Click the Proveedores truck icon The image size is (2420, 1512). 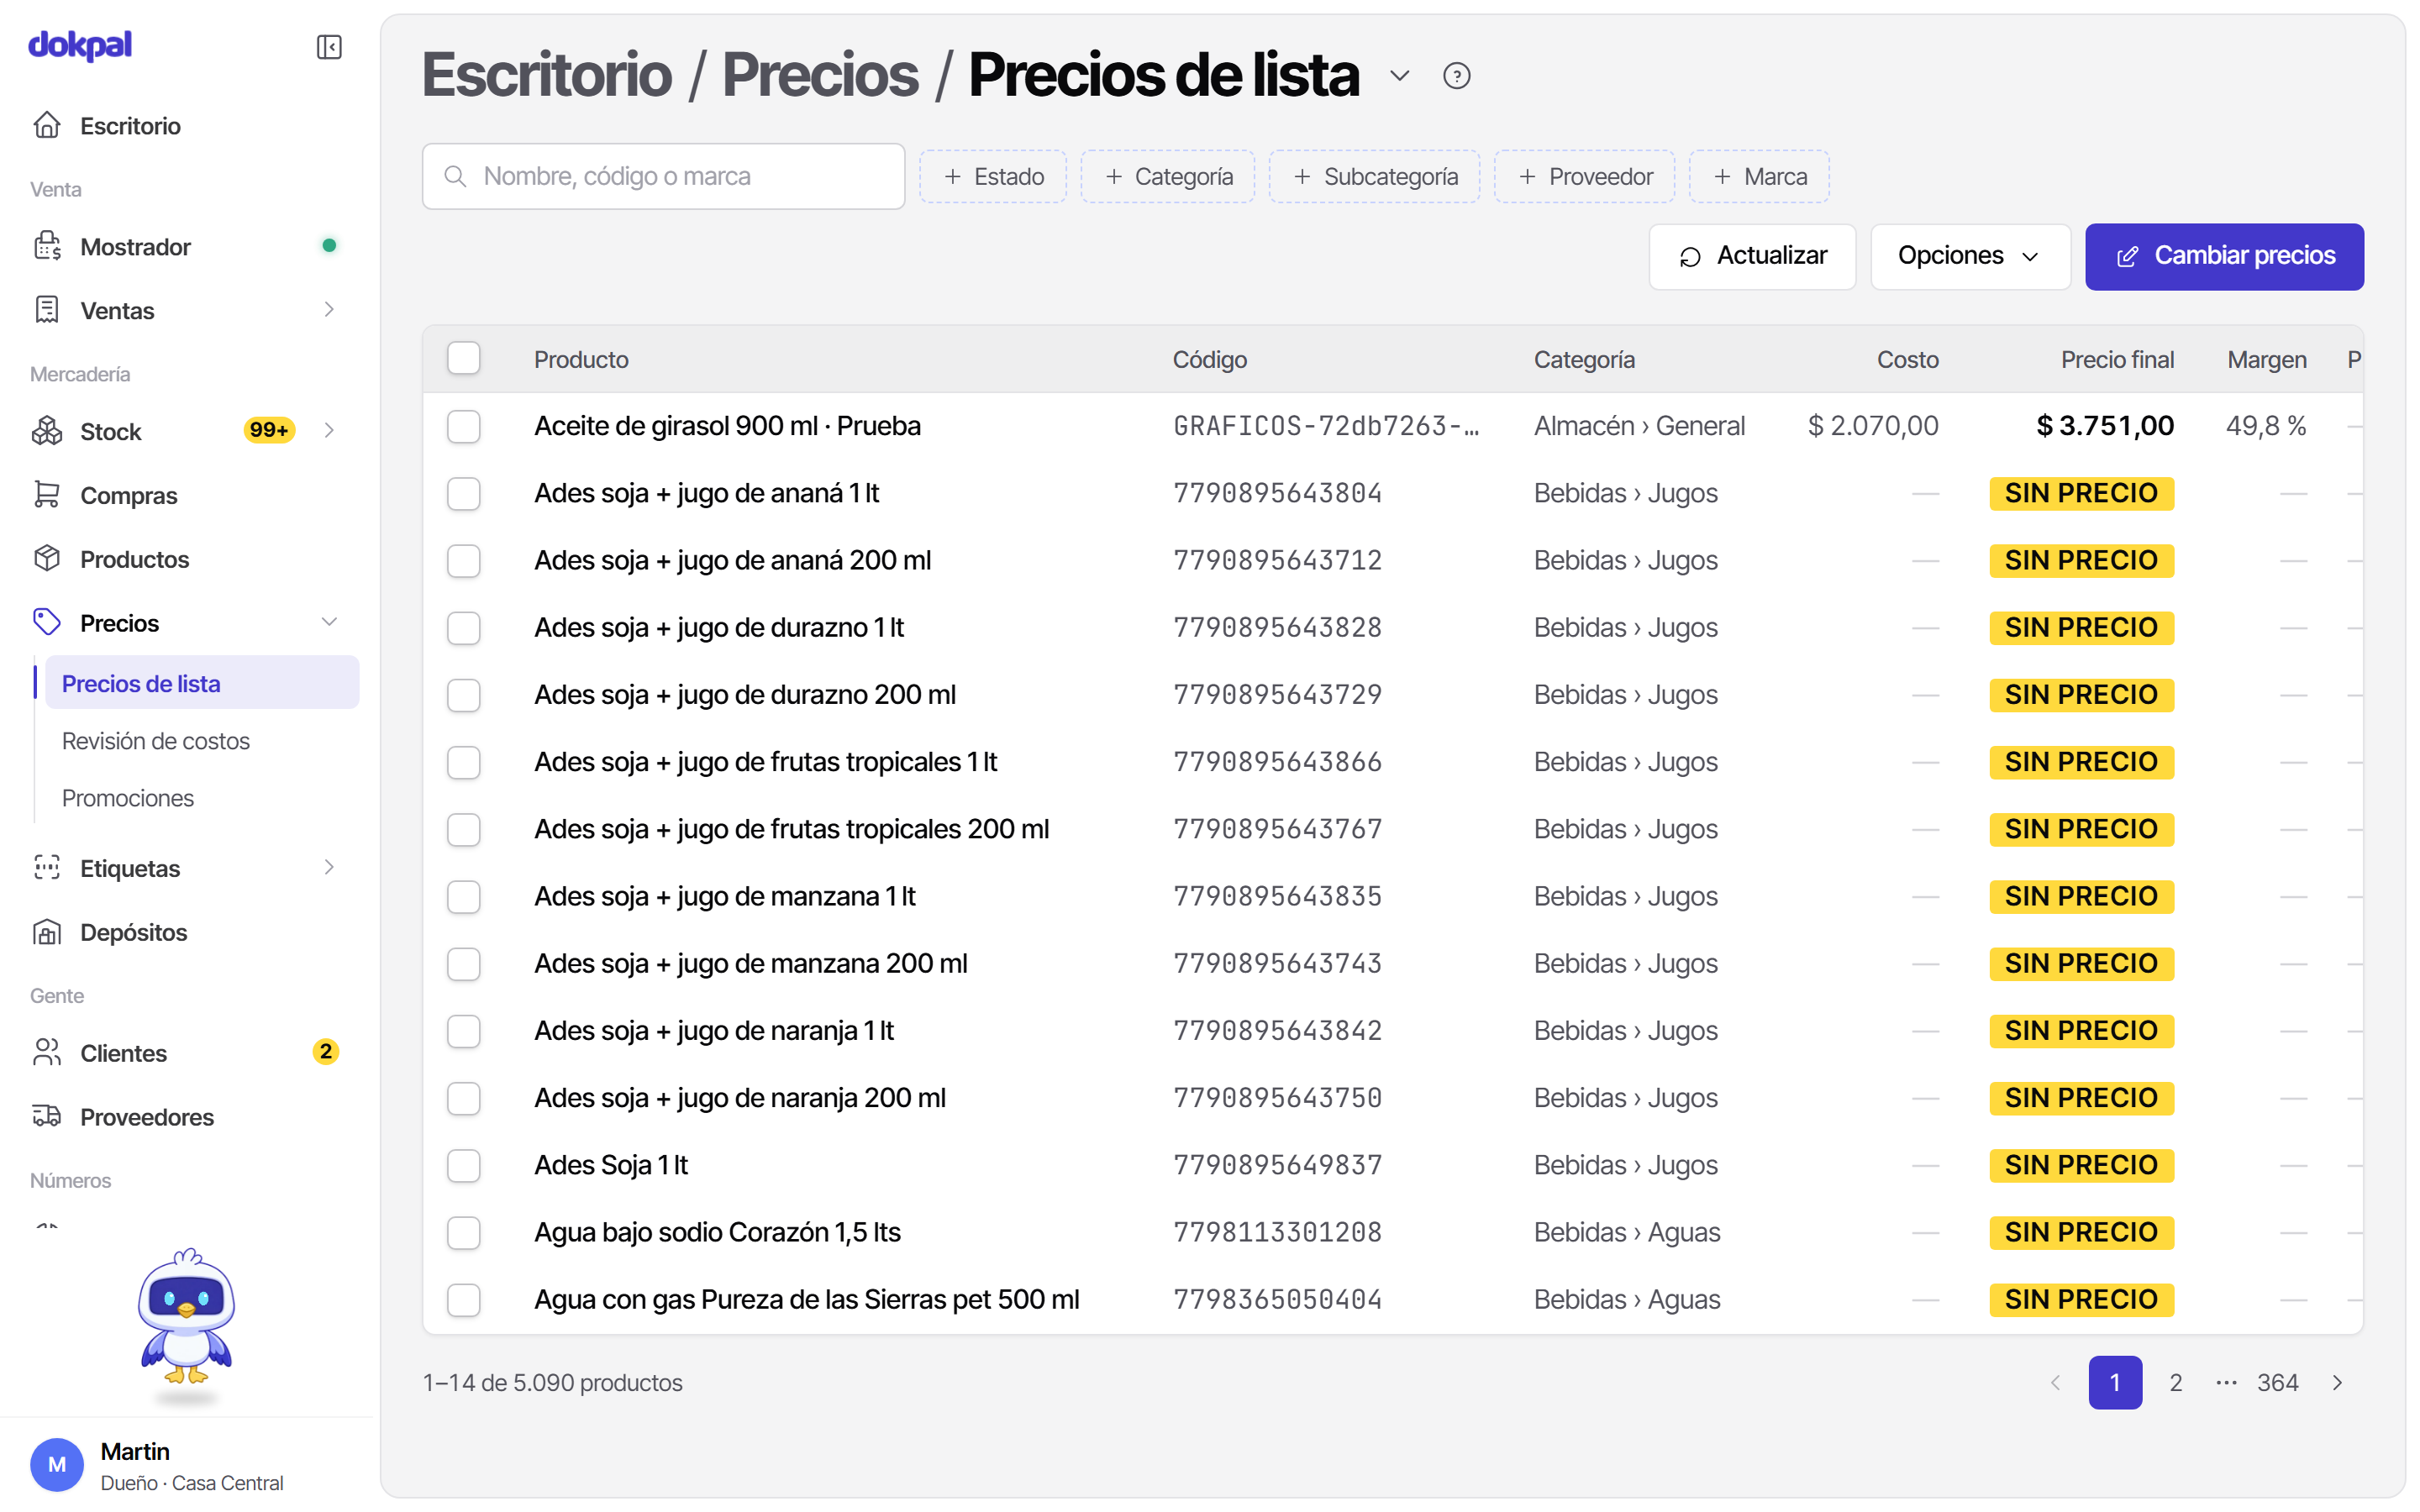(x=47, y=1116)
